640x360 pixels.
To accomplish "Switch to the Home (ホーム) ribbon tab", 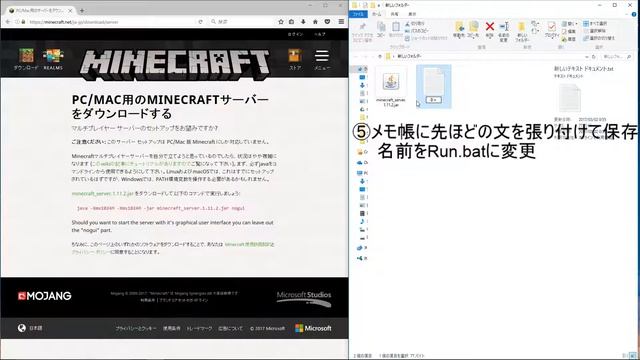I will 376,14.
